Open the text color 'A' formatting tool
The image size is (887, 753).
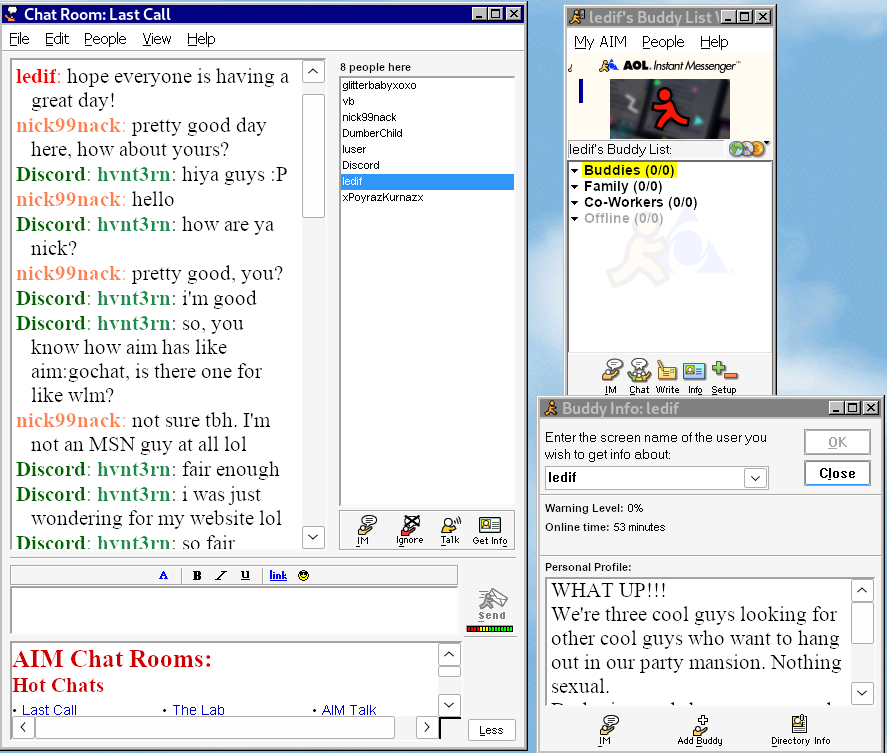pos(163,575)
